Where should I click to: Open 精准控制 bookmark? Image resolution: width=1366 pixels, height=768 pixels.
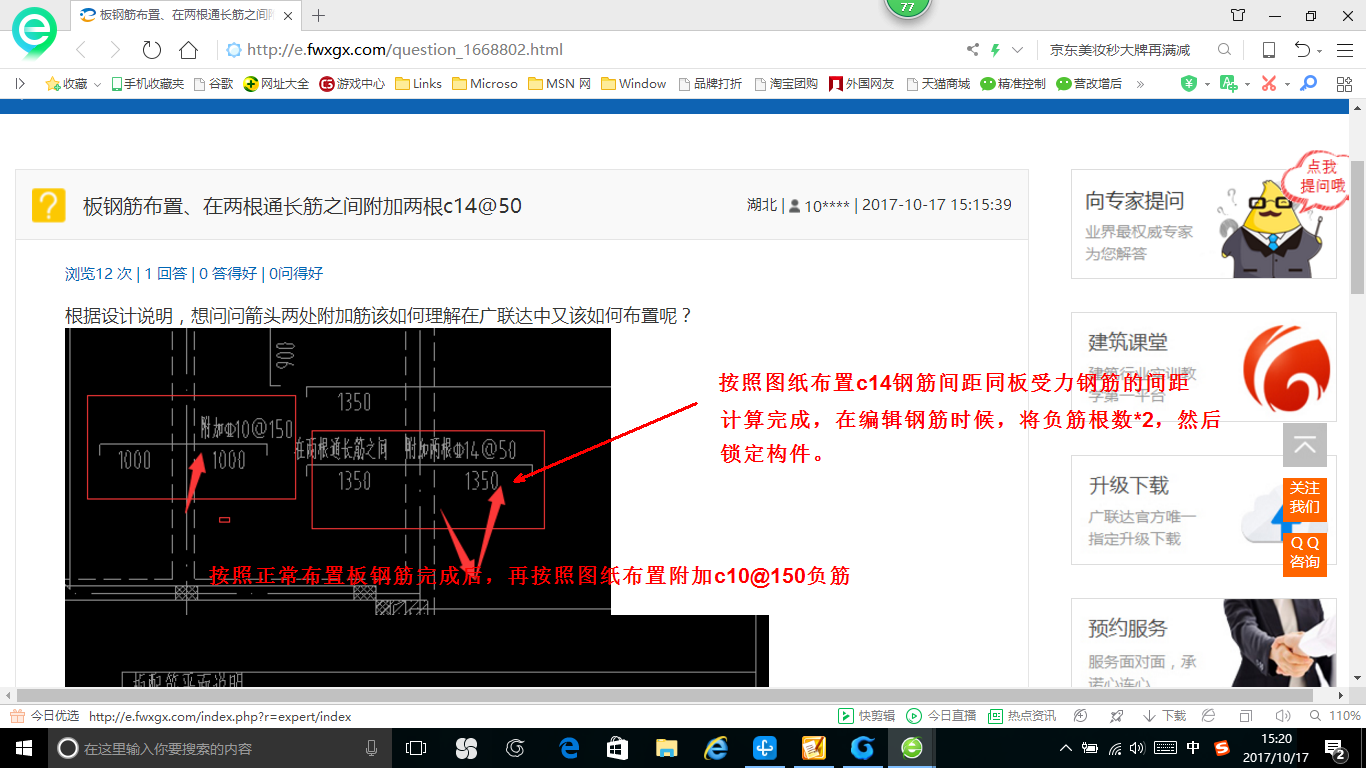[1013, 84]
